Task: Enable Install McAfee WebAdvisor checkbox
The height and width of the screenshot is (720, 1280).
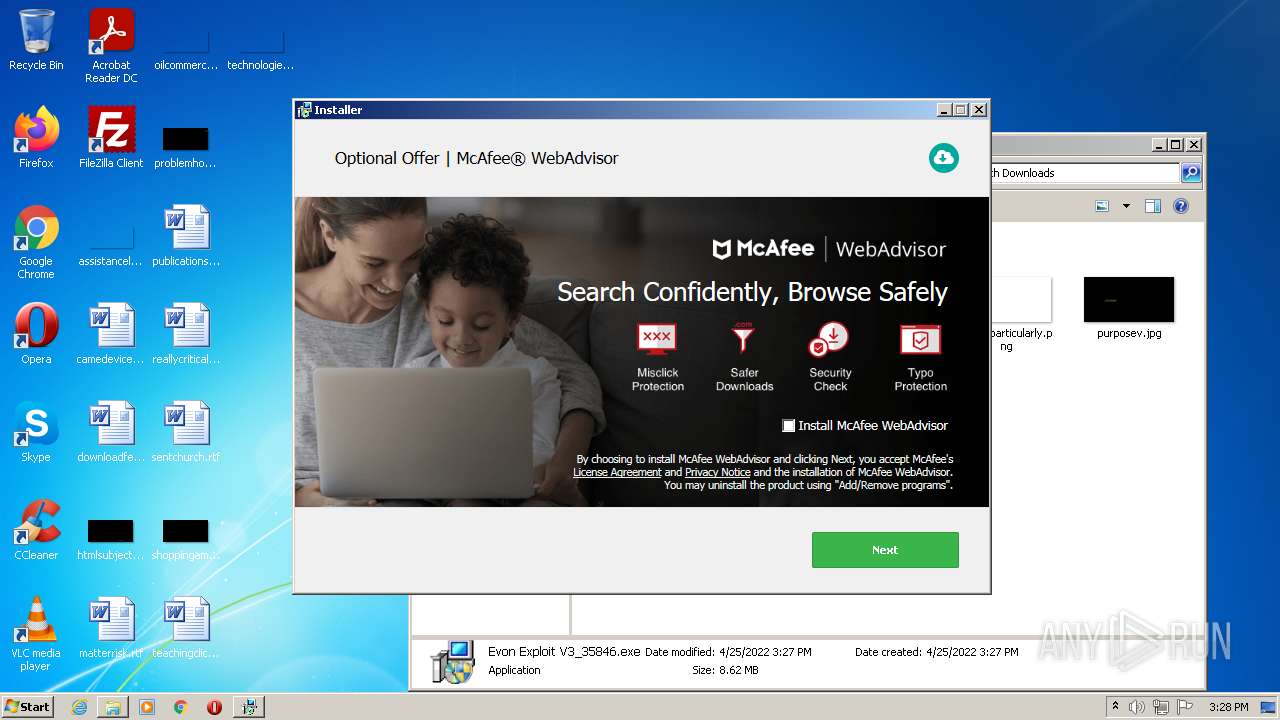Action: 788,426
